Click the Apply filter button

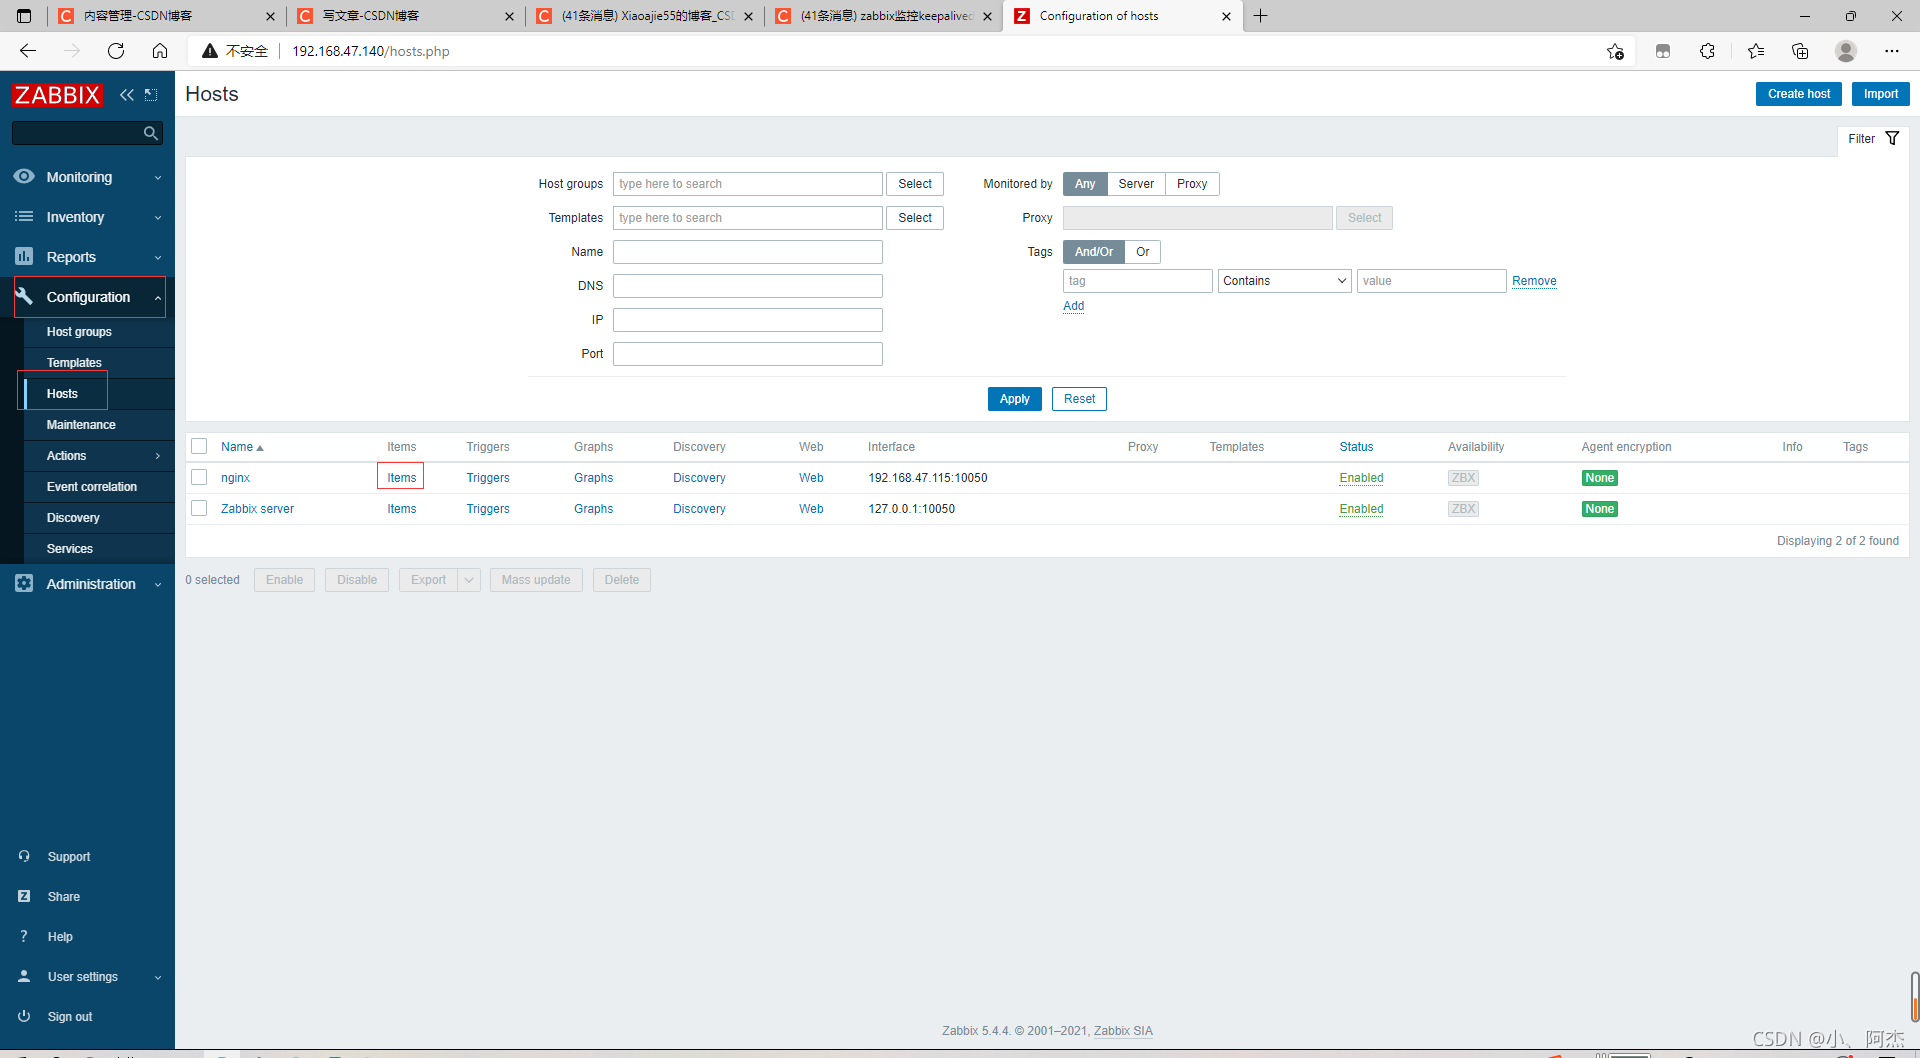pos(1014,399)
